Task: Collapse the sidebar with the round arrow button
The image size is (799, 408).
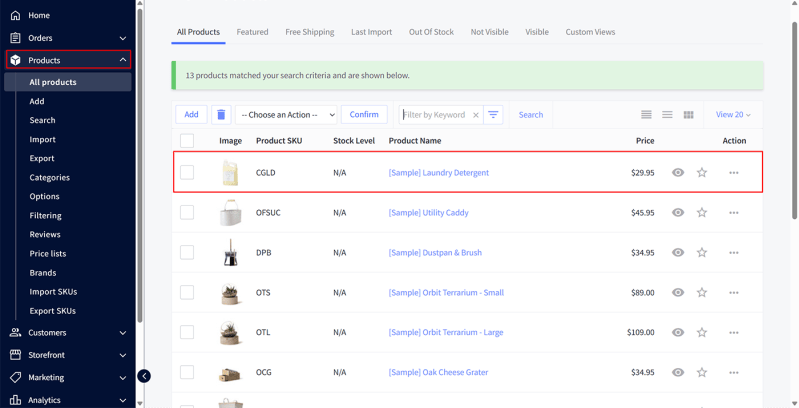Action: tap(144, 376)
